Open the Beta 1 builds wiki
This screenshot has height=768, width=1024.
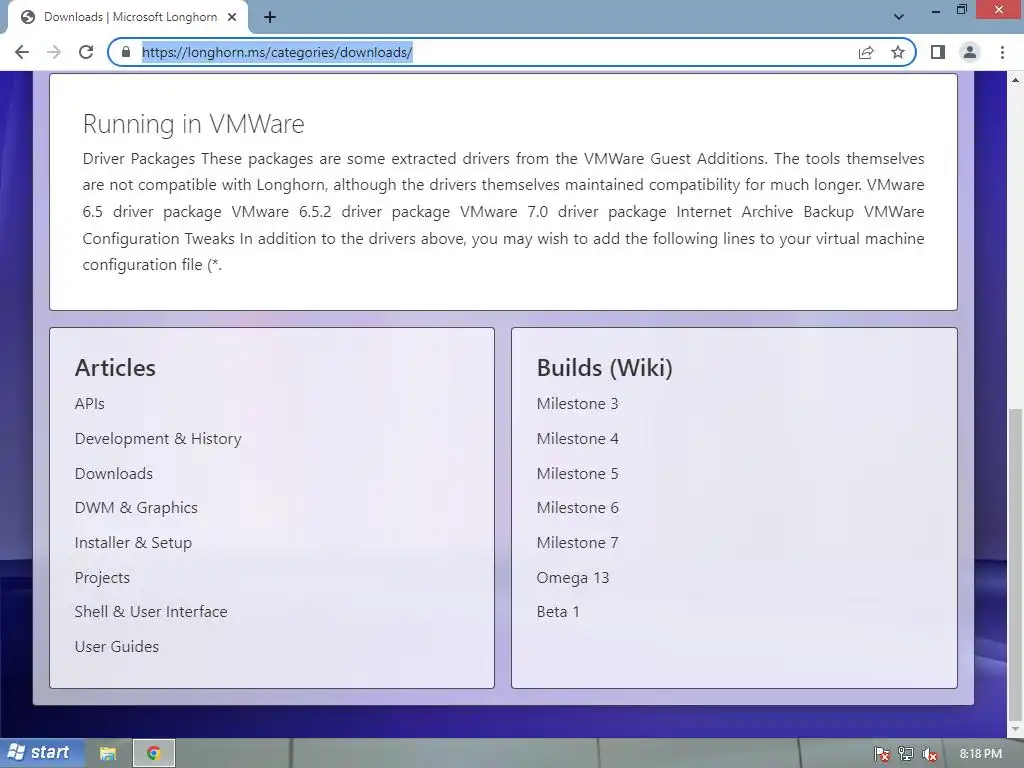558,612
